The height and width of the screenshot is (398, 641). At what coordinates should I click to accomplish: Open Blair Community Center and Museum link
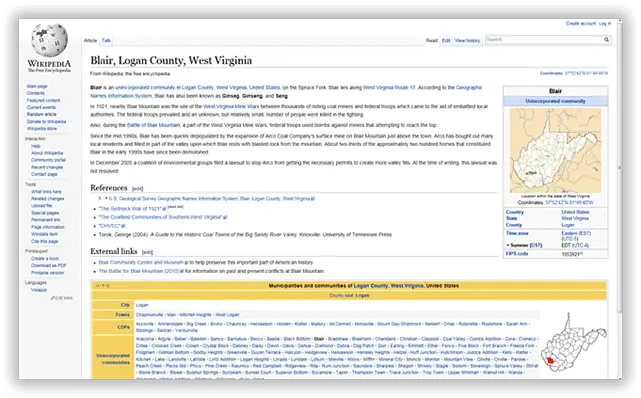point(141,263)
